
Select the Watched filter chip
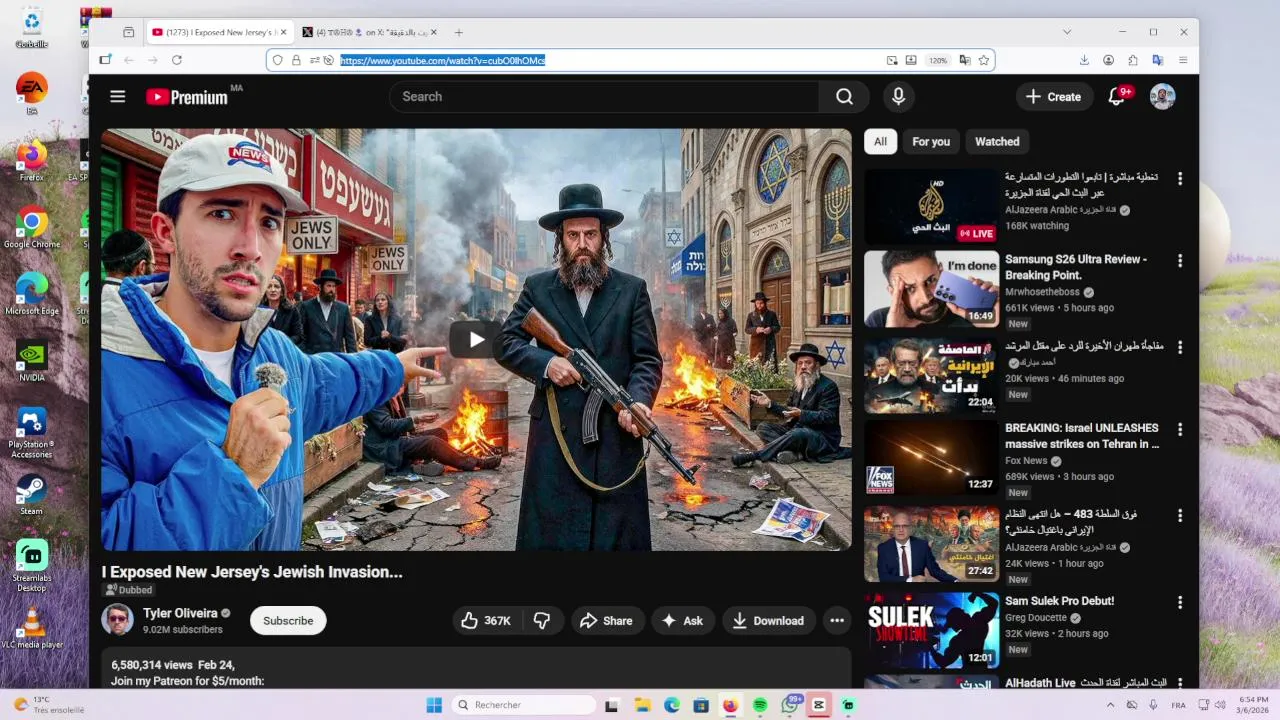coord(997,142)
